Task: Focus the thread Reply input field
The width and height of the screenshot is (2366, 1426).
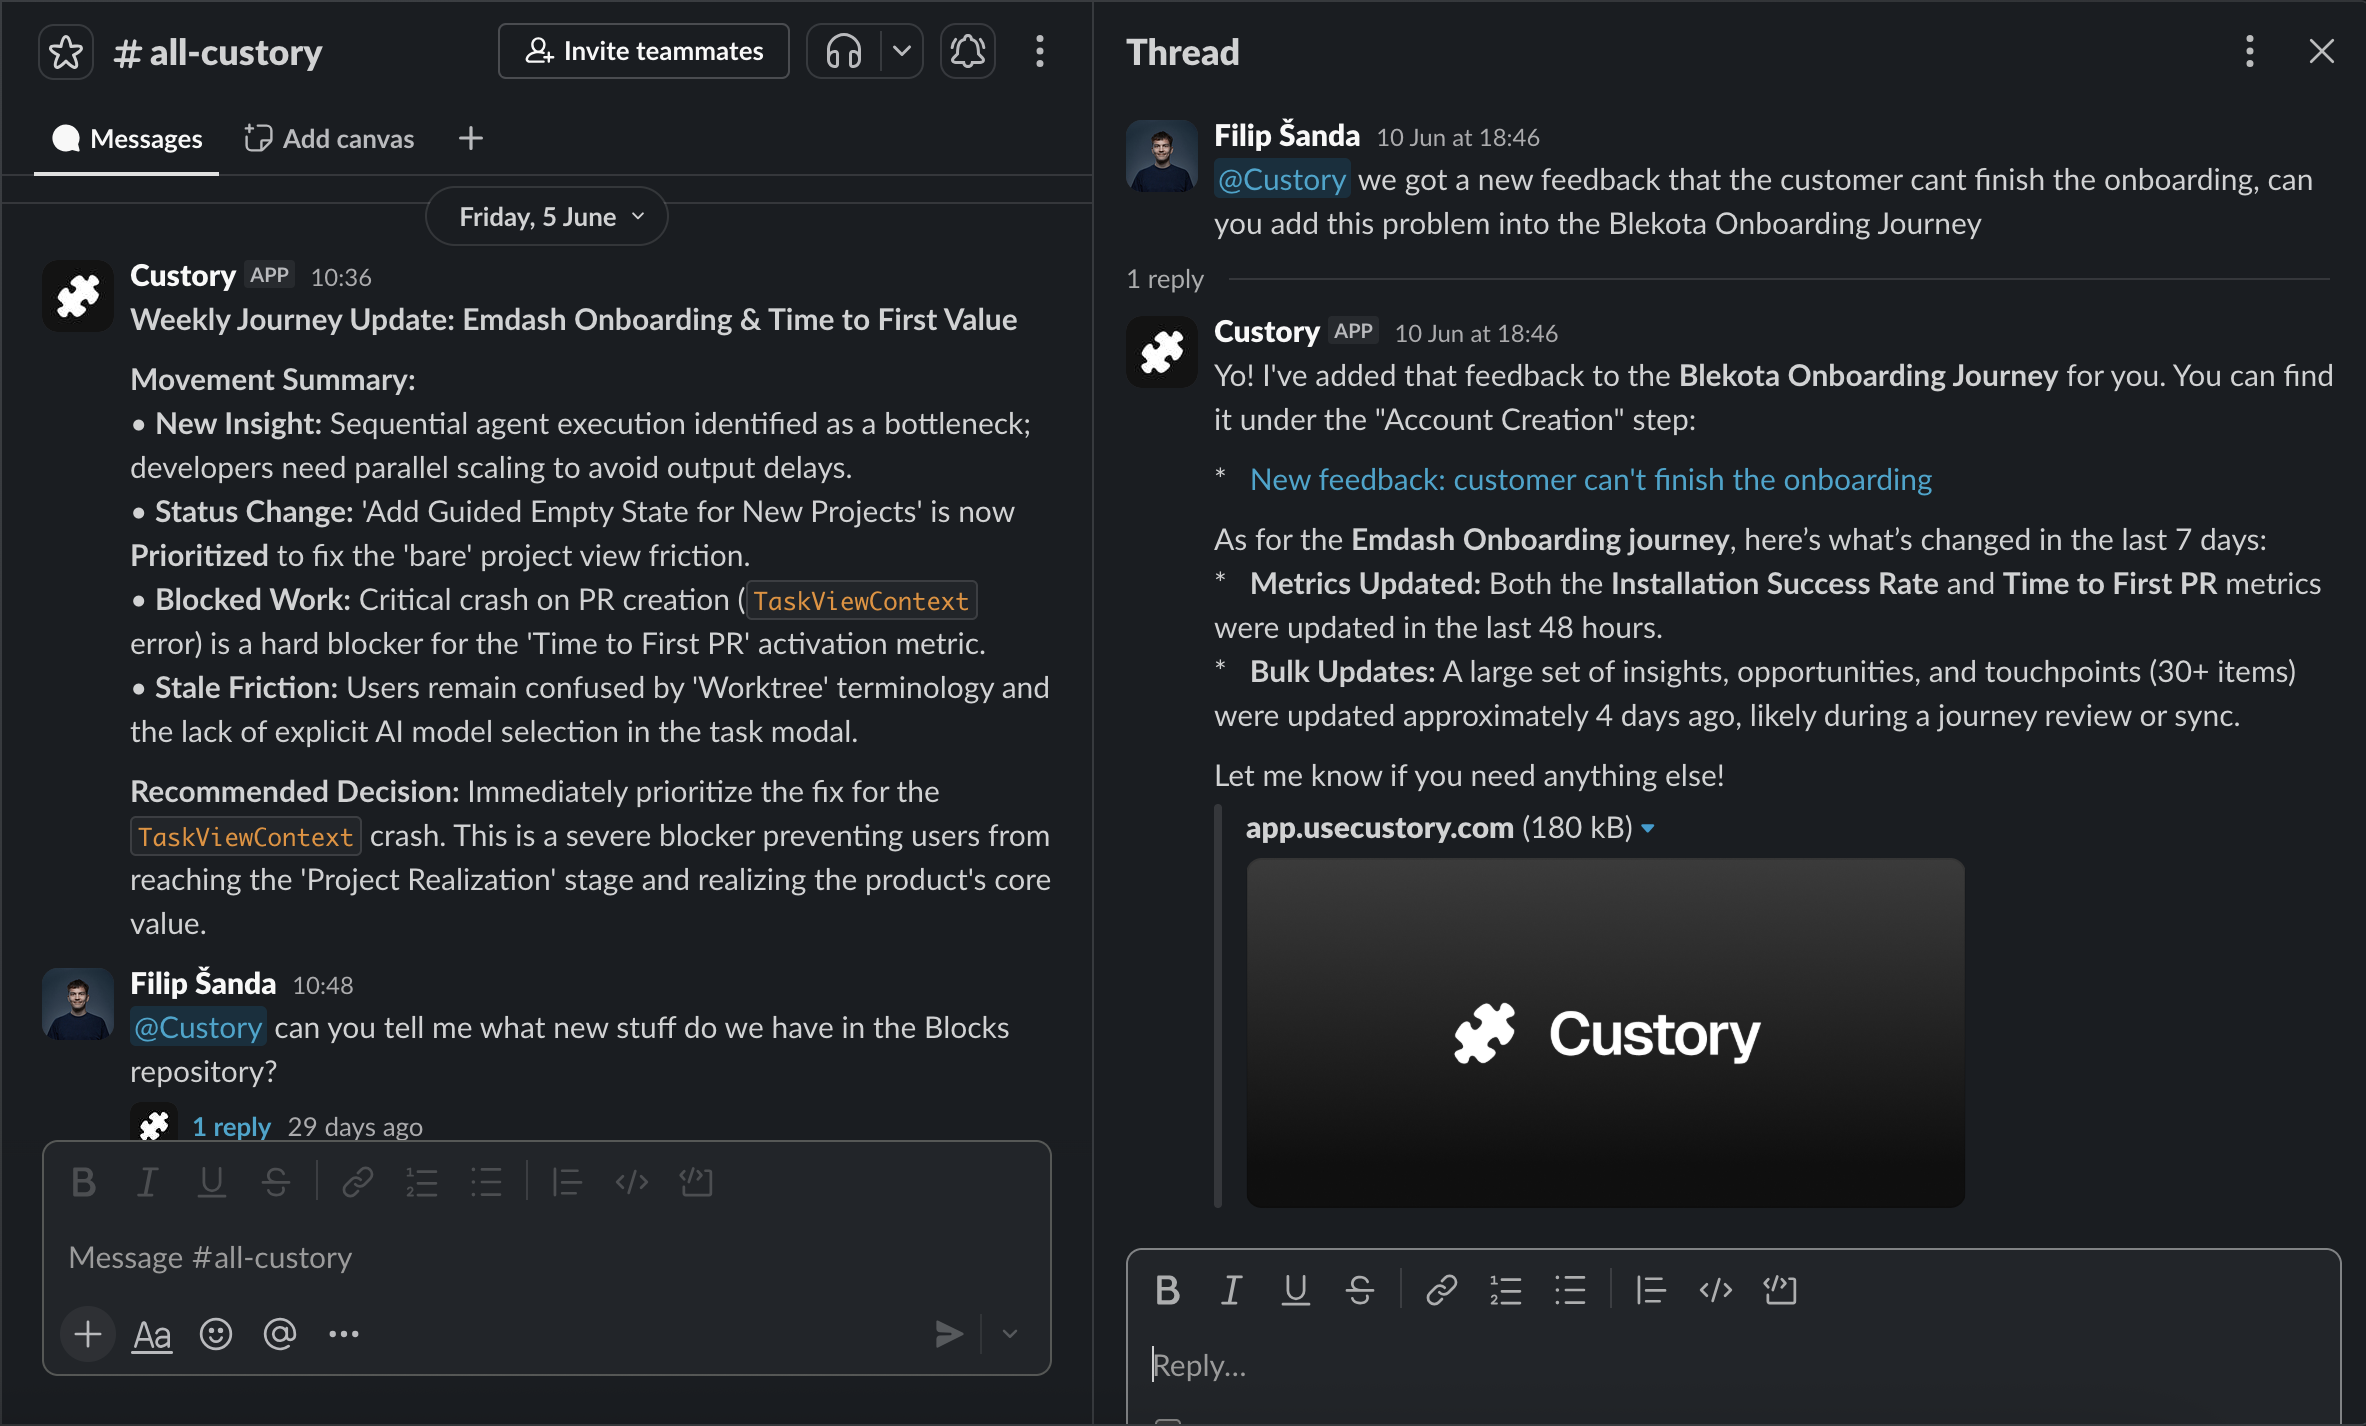Action: [x=1733, y=1366]
